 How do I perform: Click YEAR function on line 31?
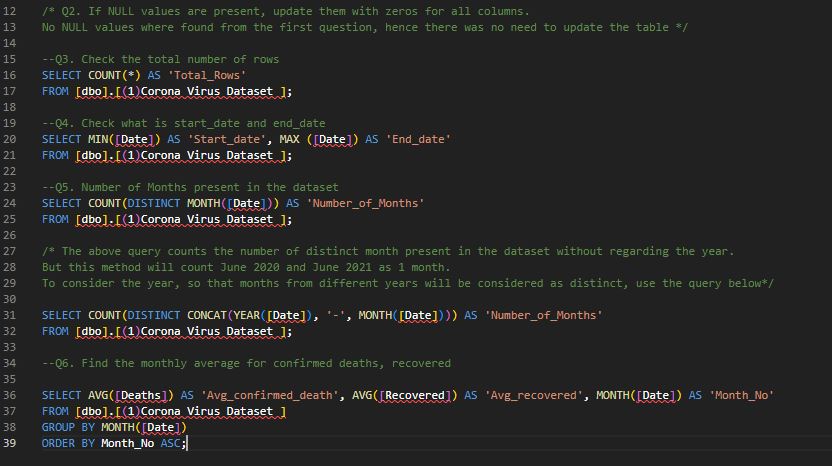[x=246, y=315]
